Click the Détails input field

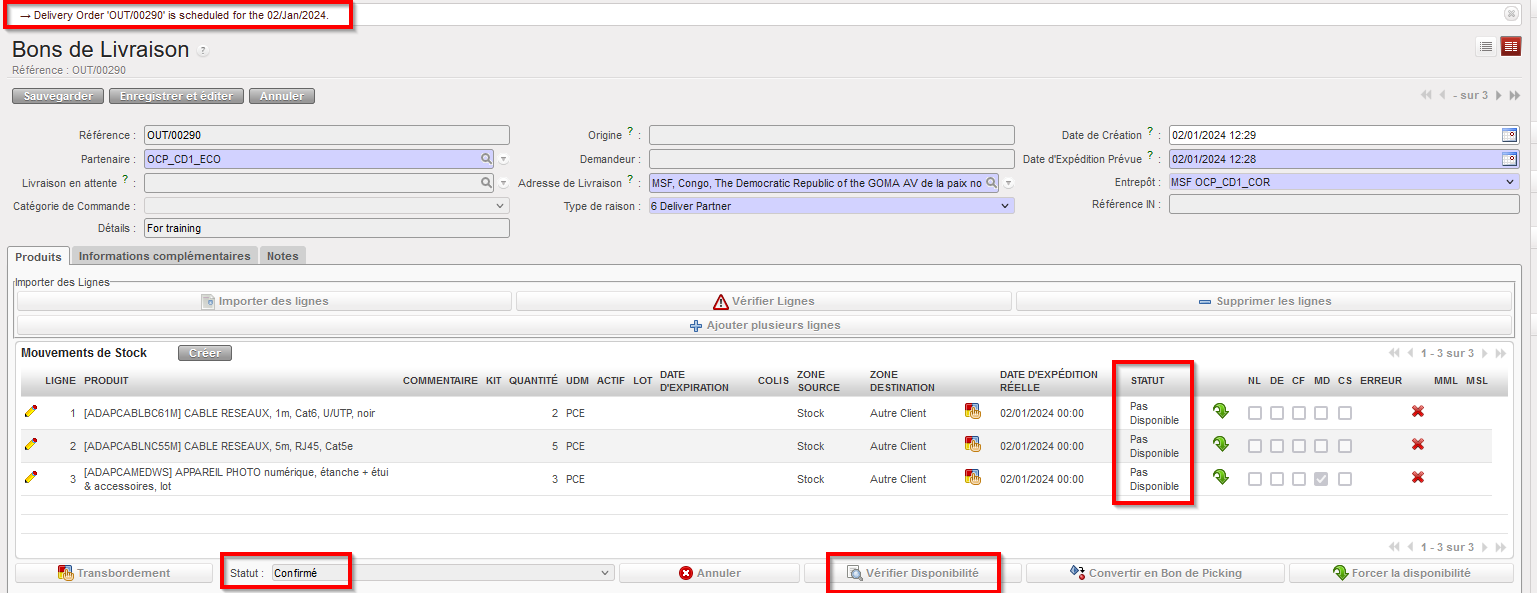point(327,229)
